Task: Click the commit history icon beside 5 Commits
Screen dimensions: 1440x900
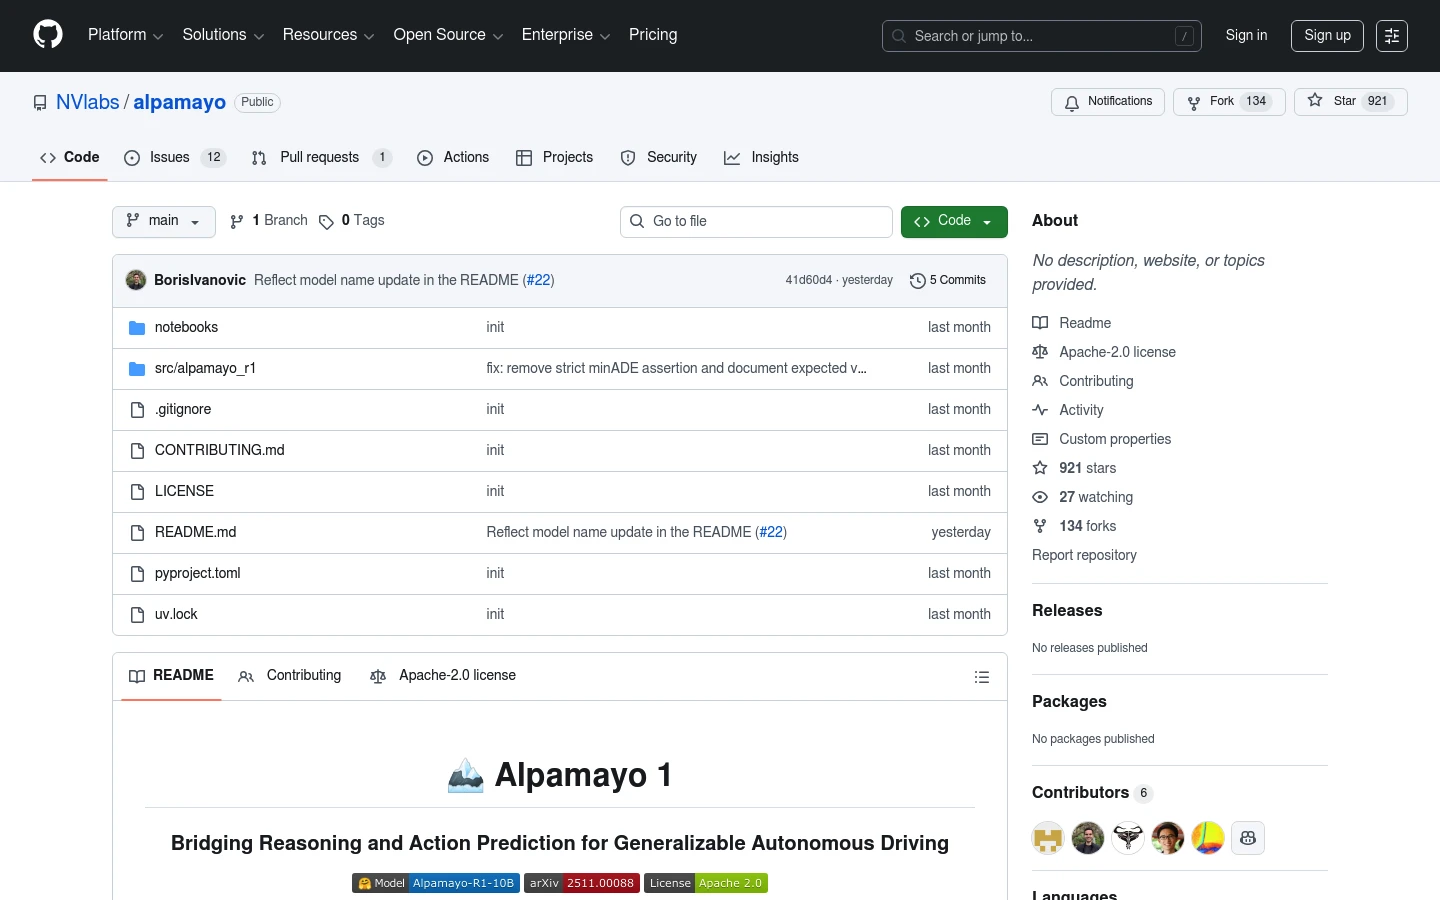Action: click(918, 281)
